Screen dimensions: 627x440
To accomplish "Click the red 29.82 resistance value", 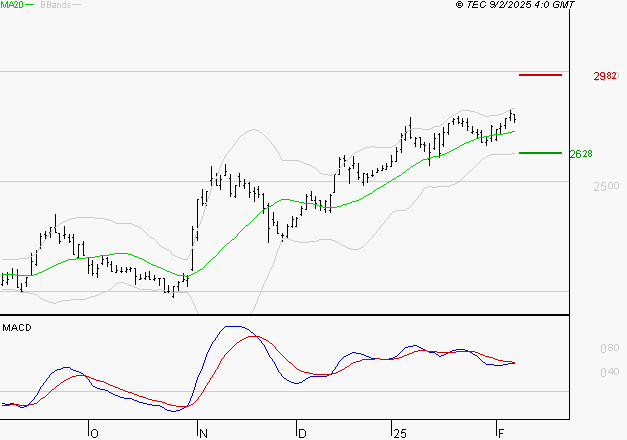I will tap(605, 76).
